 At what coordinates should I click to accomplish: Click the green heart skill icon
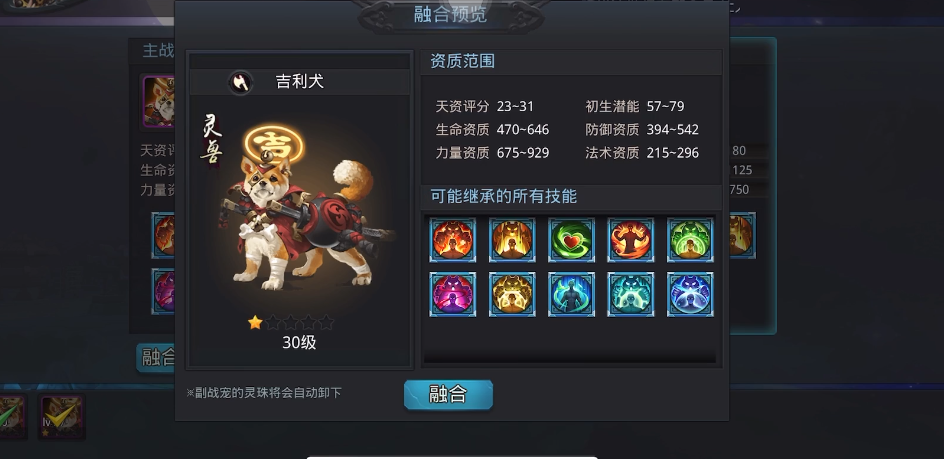coord(571,240)
